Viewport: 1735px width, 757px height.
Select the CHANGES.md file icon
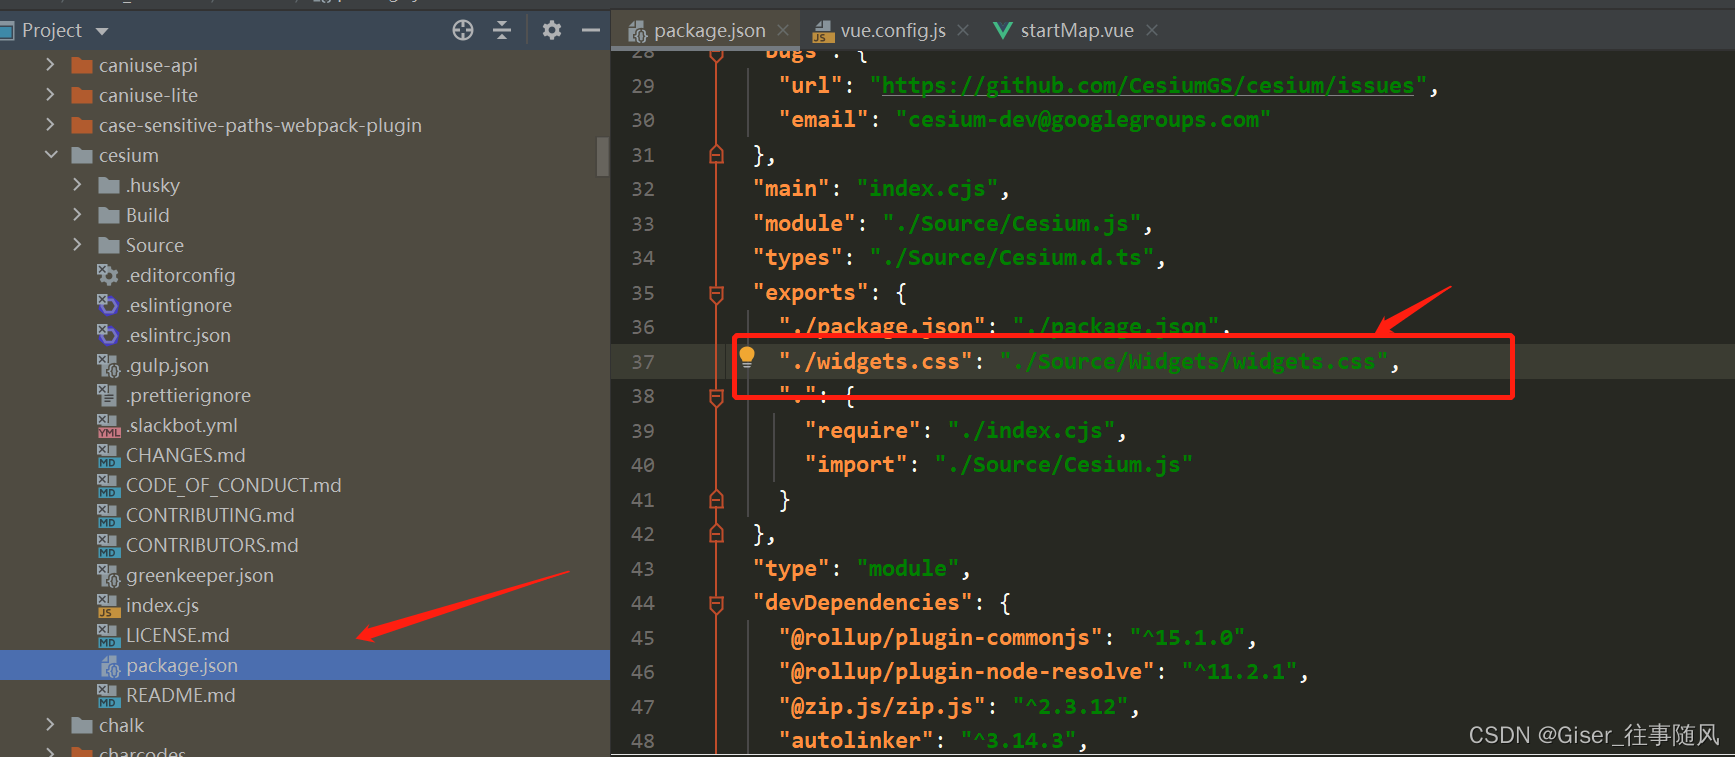pyautogui.click(x=108, y=455)
